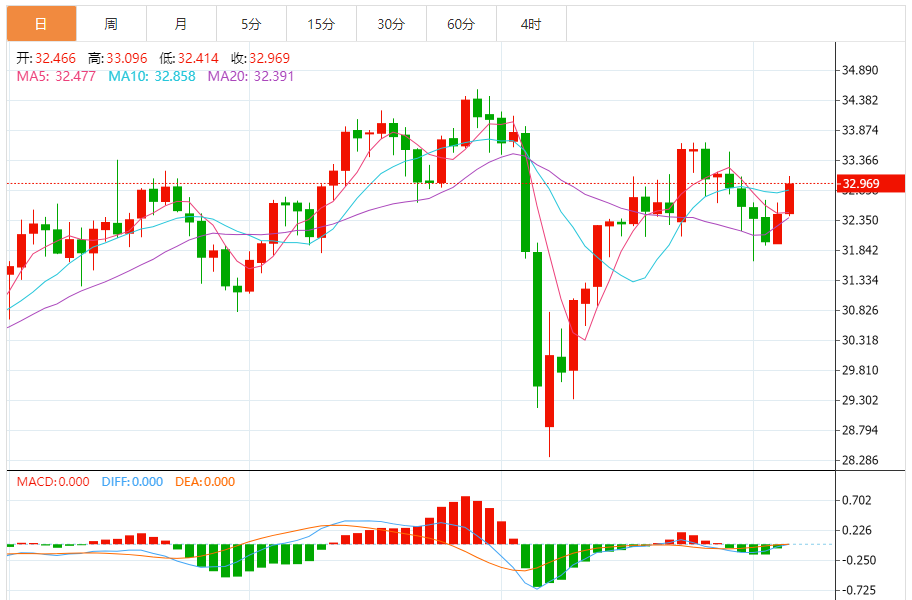This screenshot has height=600, width=912.
Task: Click the MACD:0.000 indicator label
Action: [x=53, y=481]
